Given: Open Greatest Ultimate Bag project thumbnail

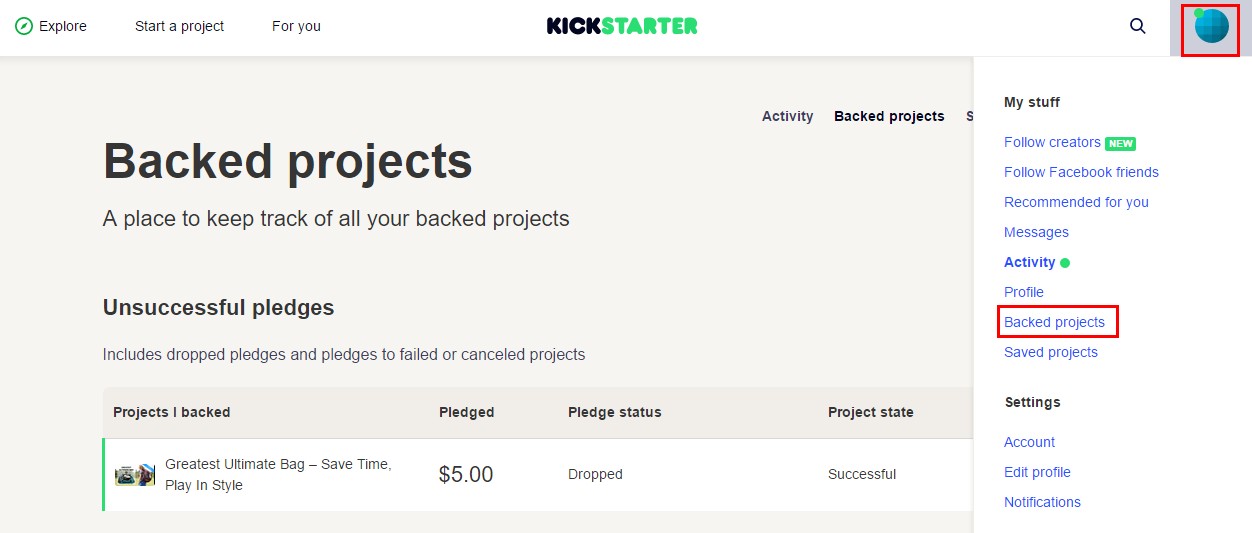Looking at the screenshot, I should pyautogui.click(x=135, y=475).
